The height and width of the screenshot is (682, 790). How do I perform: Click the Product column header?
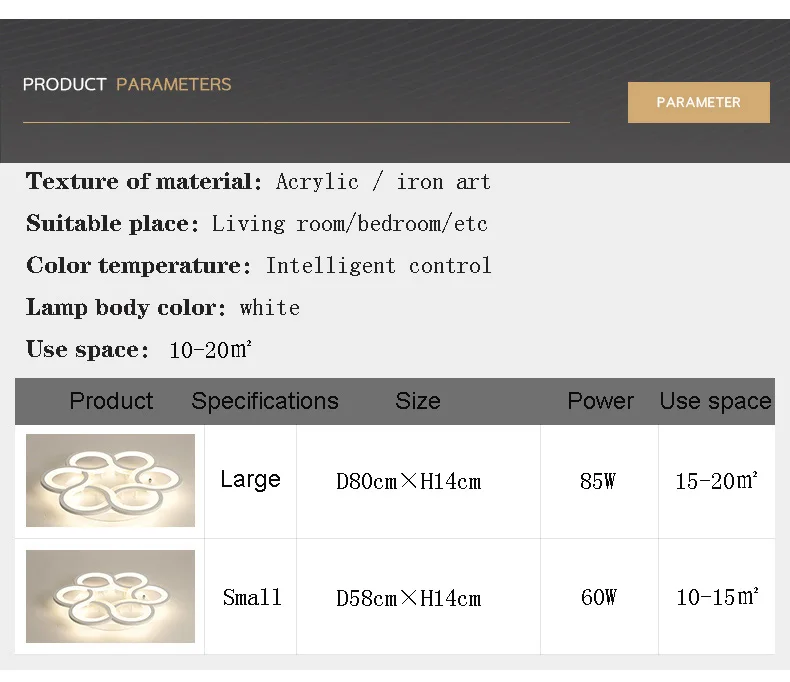tap(111, 401)
